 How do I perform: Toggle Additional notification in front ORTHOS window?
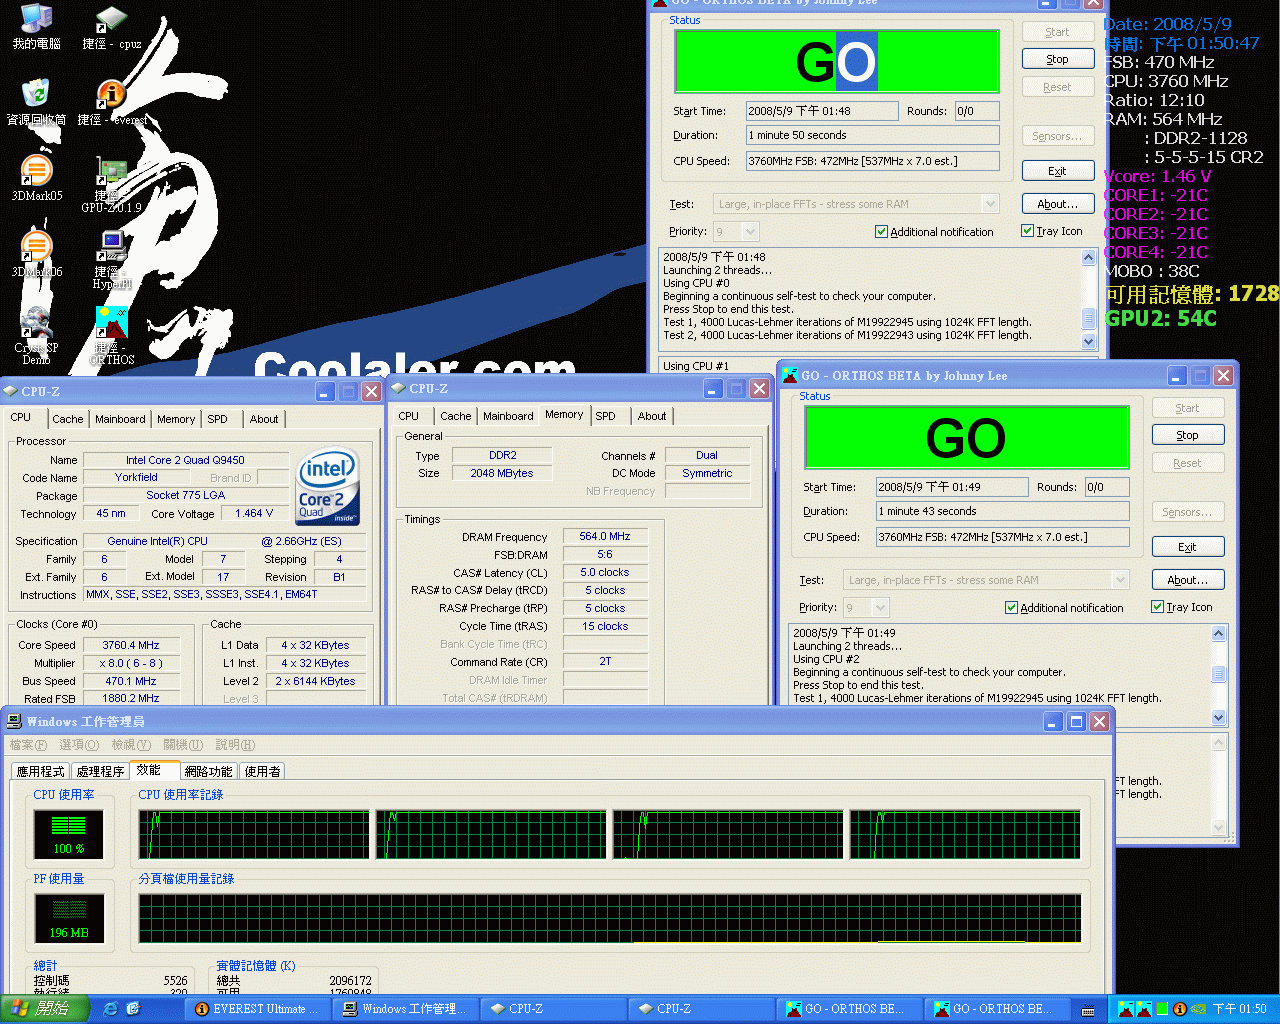tap(1011, 607)
